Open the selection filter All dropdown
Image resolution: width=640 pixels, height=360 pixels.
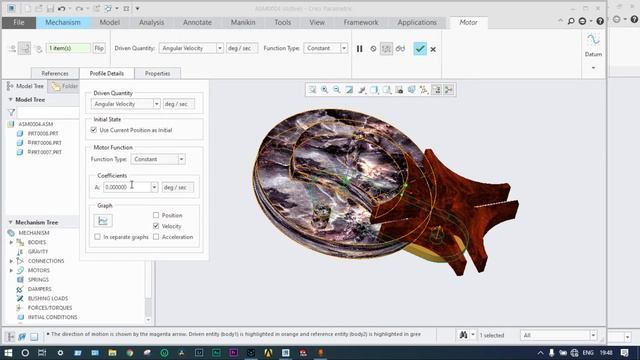593,335
